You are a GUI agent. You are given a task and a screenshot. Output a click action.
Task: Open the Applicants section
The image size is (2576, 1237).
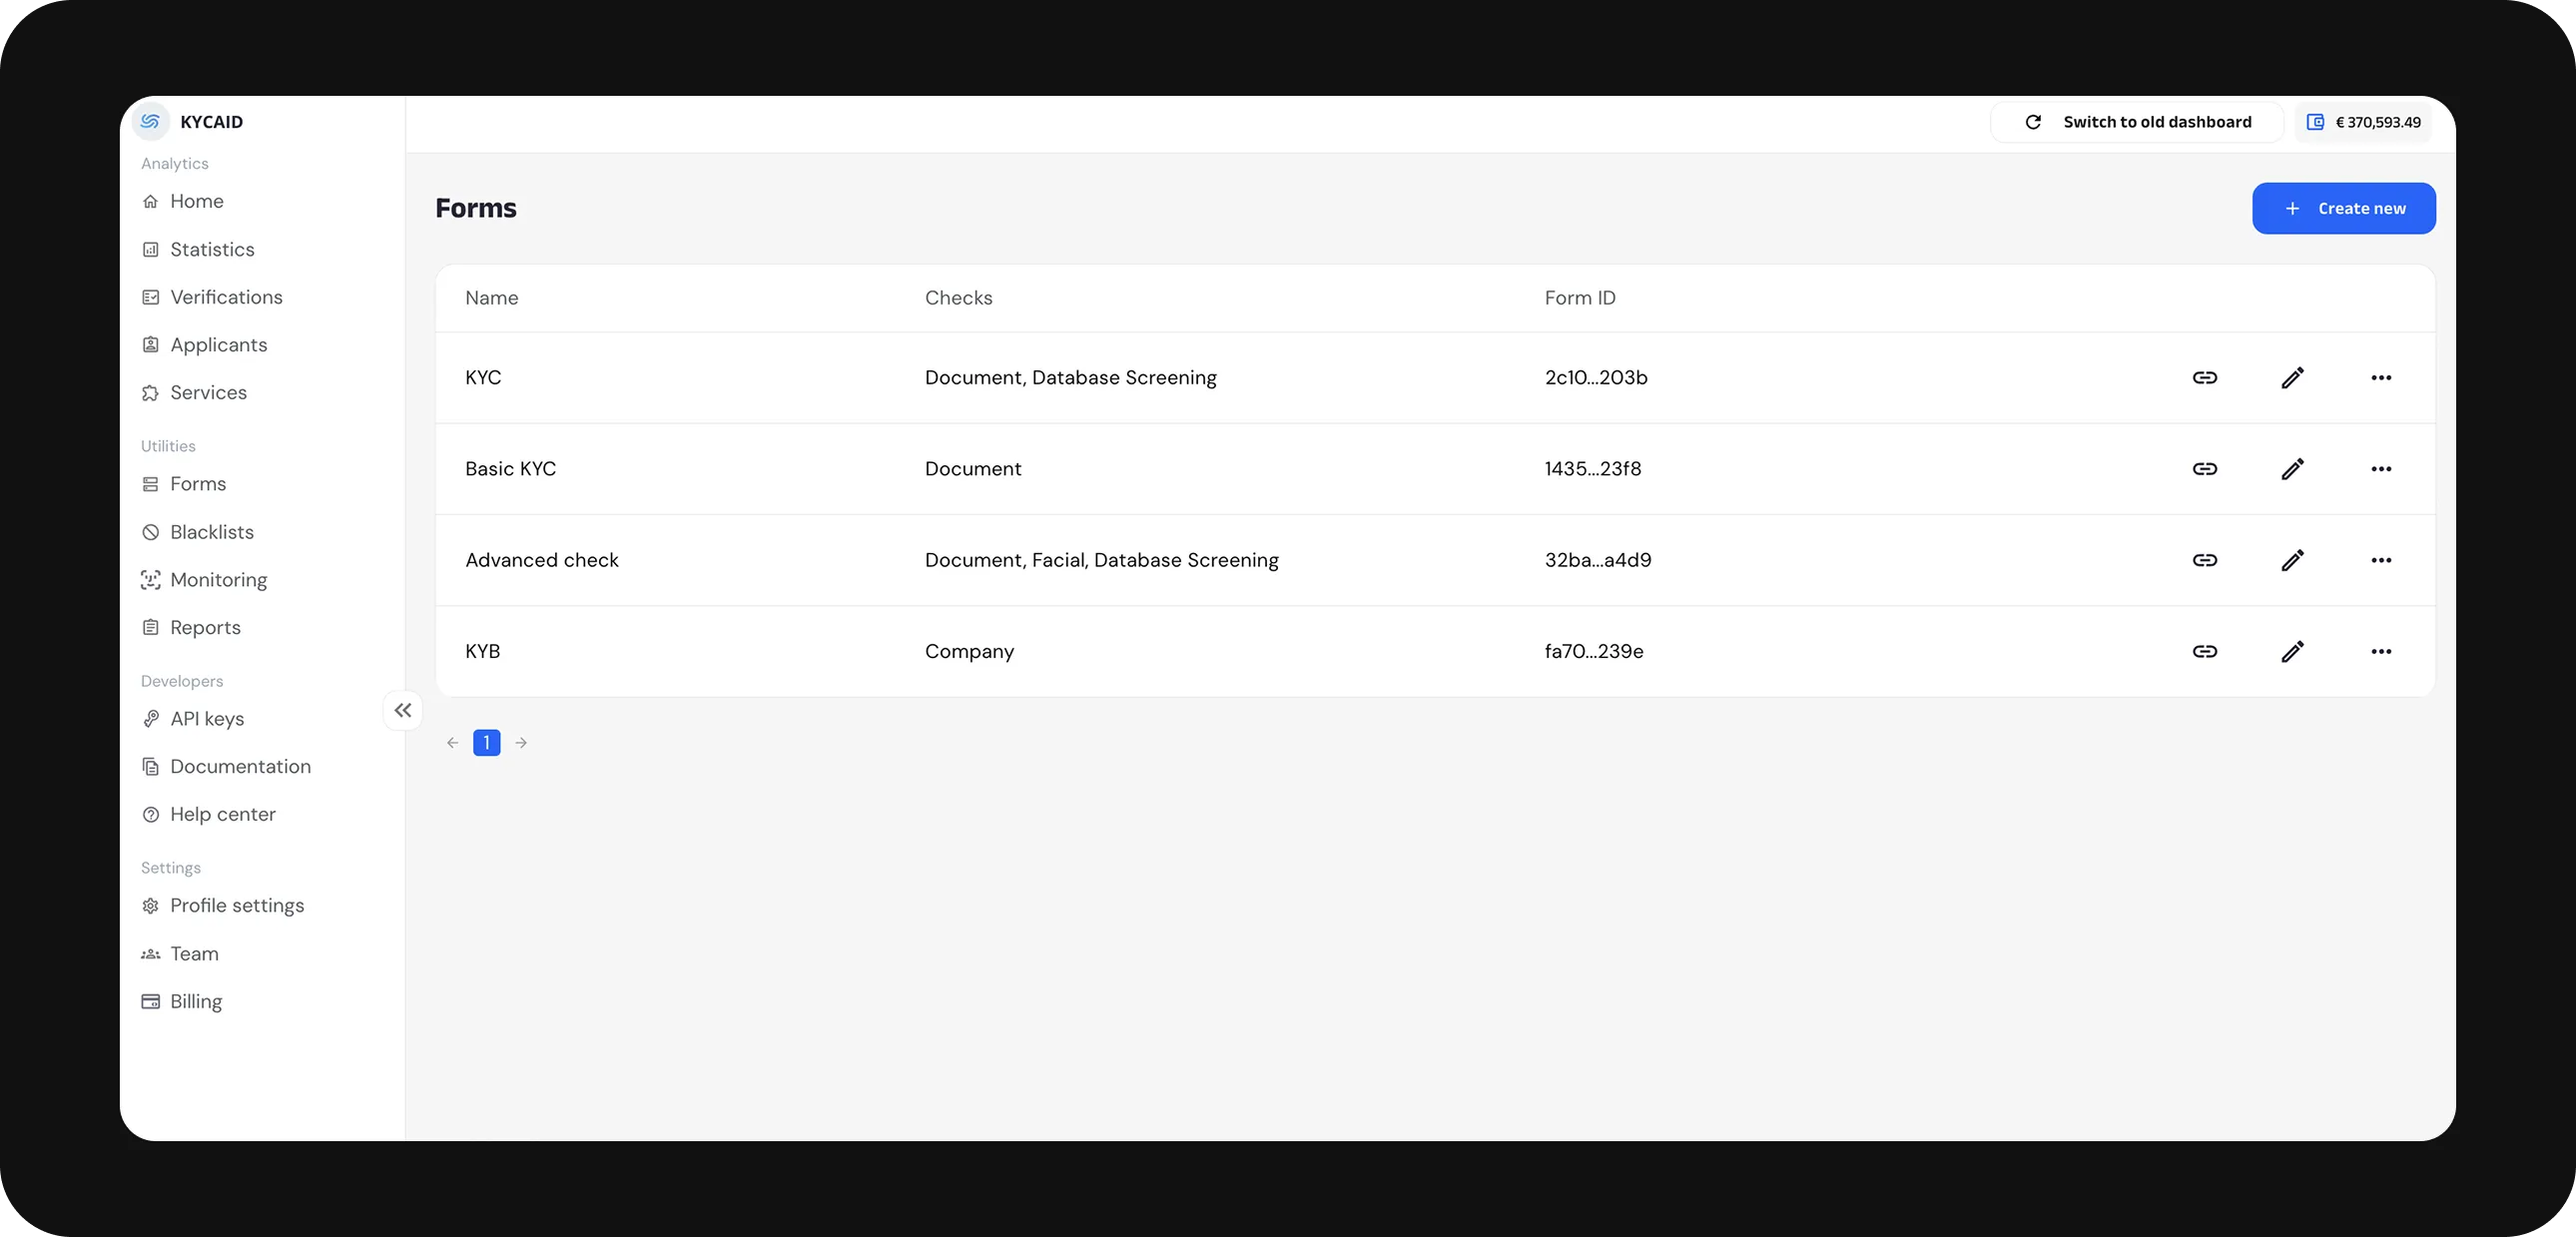218,344
